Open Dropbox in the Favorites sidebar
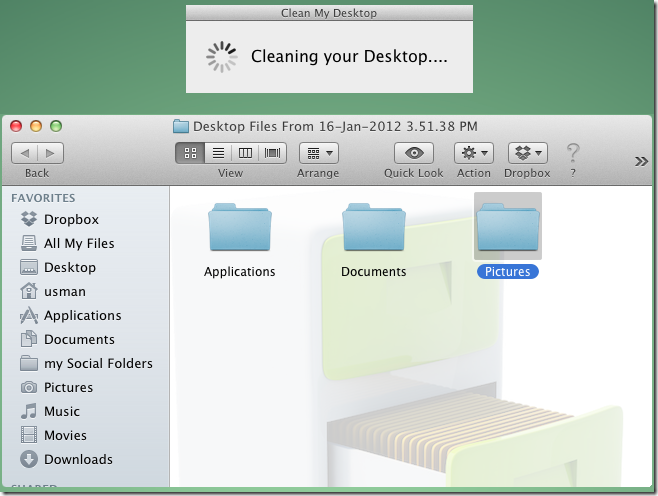 click(x=85, y=219)
